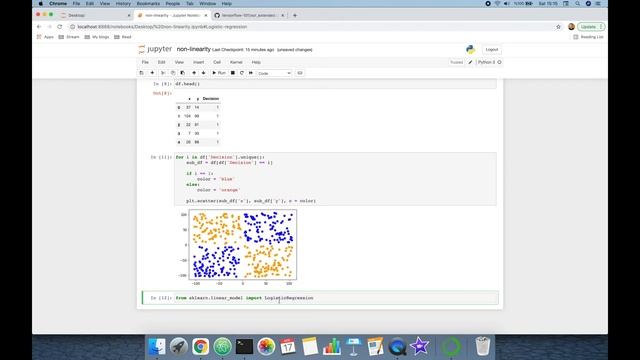Reload the current page
The image size is (640, 360).
coord(60,27)
